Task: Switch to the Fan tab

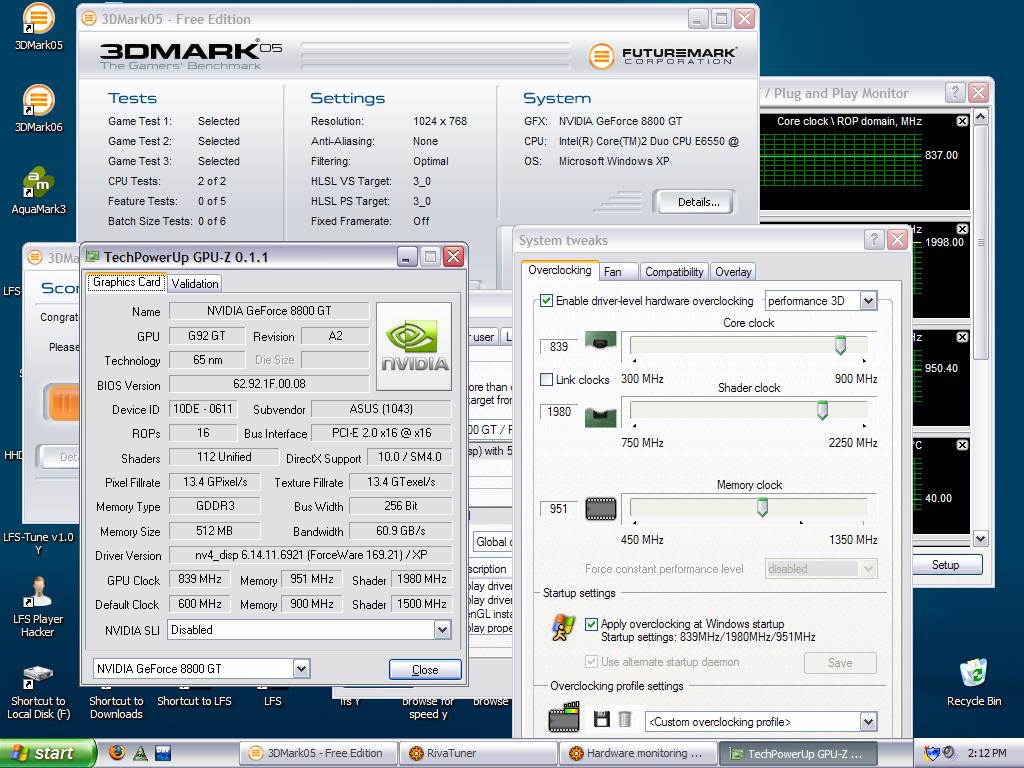Action: click(x=613, y=272)
